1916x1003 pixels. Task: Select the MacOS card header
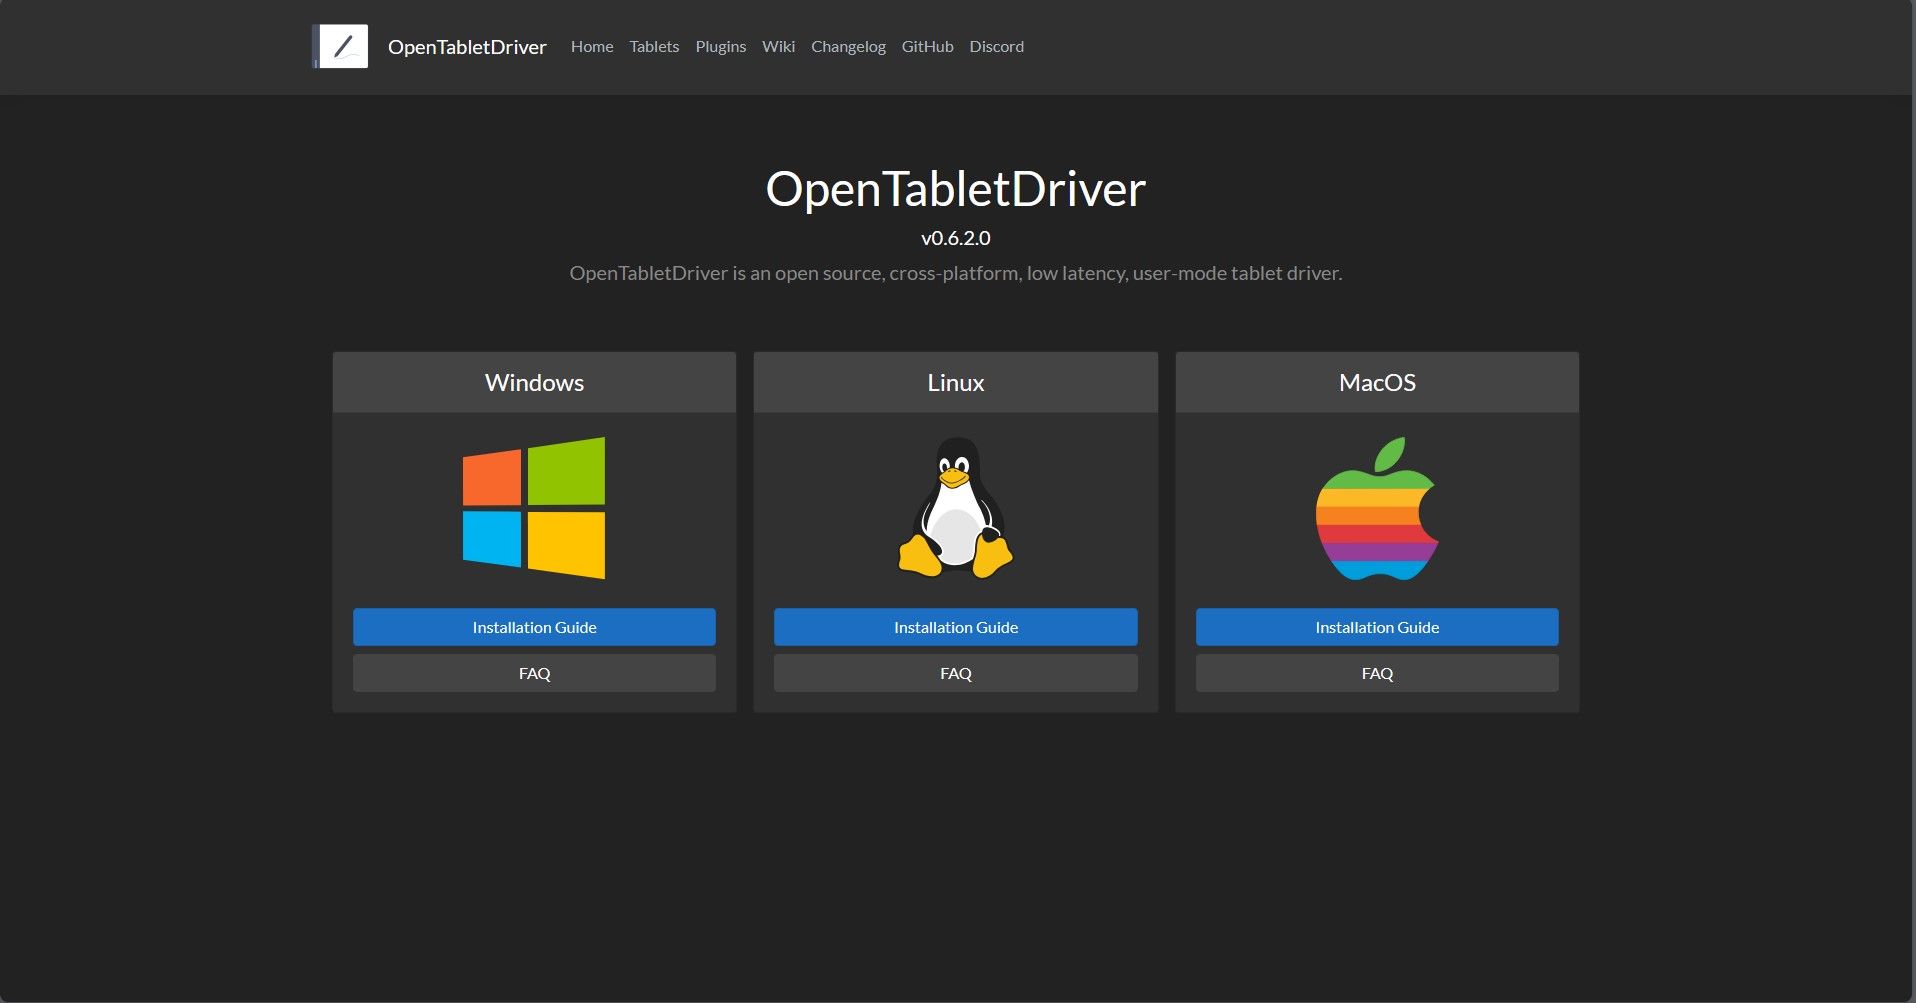pyautogui.click(x=1377, y=382)
